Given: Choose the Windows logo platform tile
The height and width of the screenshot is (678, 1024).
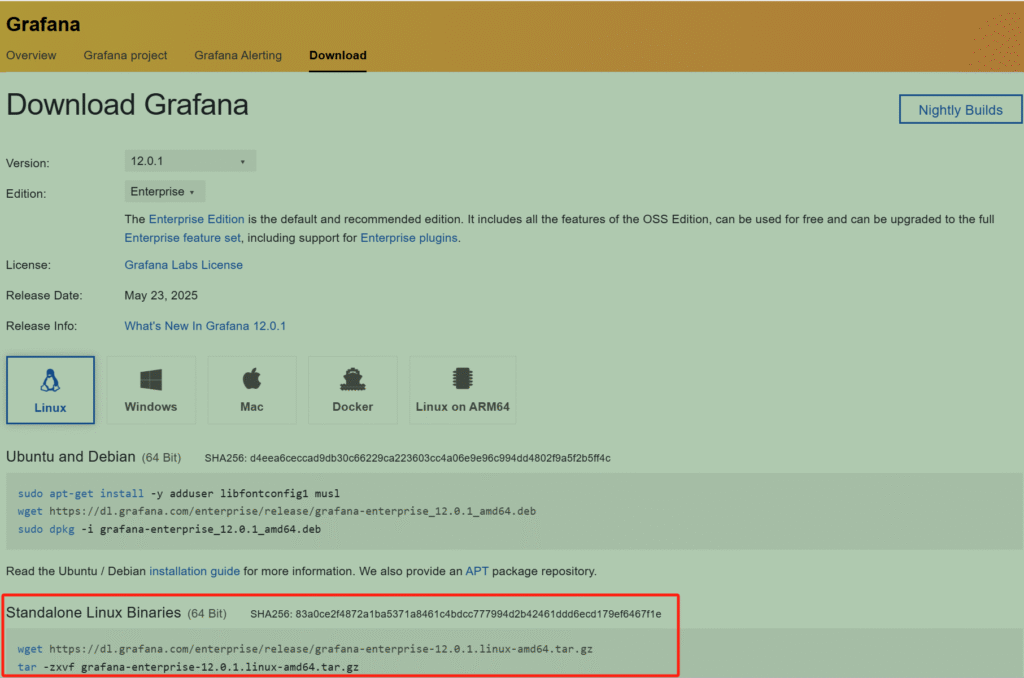Looking at the screenshot, I should [151, 381].
